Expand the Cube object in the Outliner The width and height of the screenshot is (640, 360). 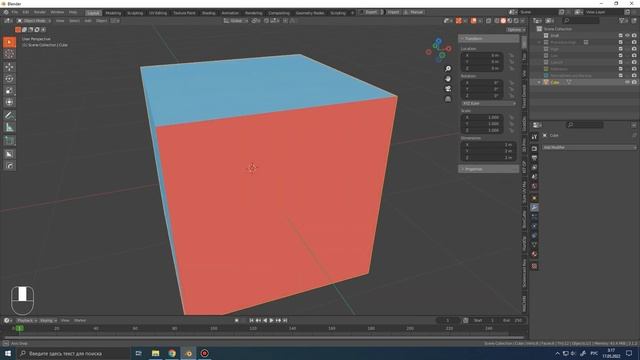(x=539, y=82)
